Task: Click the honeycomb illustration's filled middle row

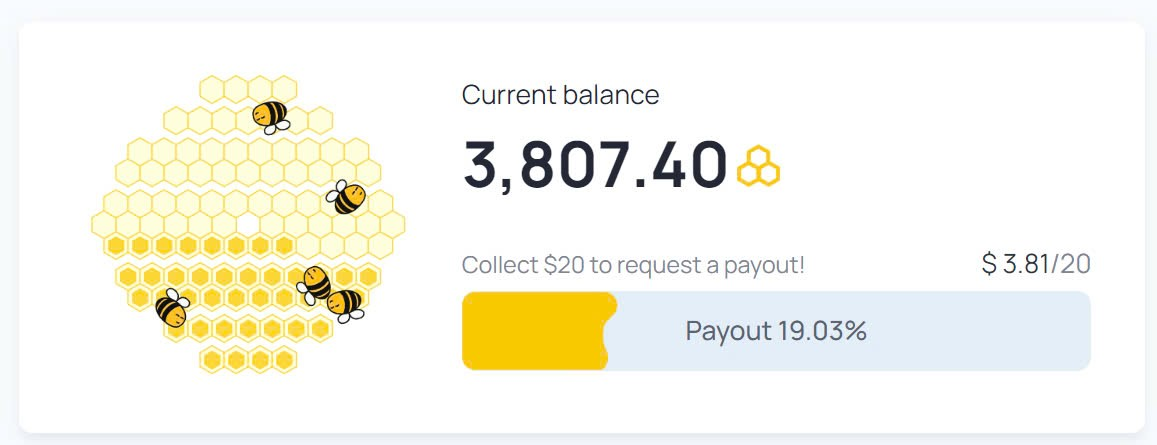Action: [x=199, y=245]
